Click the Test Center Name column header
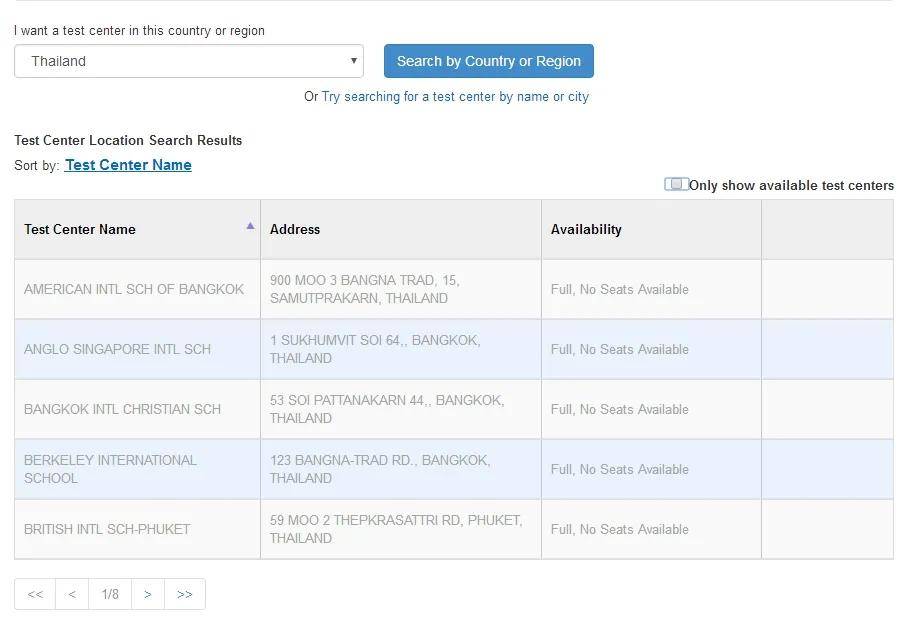 click(x=137, y=230)
